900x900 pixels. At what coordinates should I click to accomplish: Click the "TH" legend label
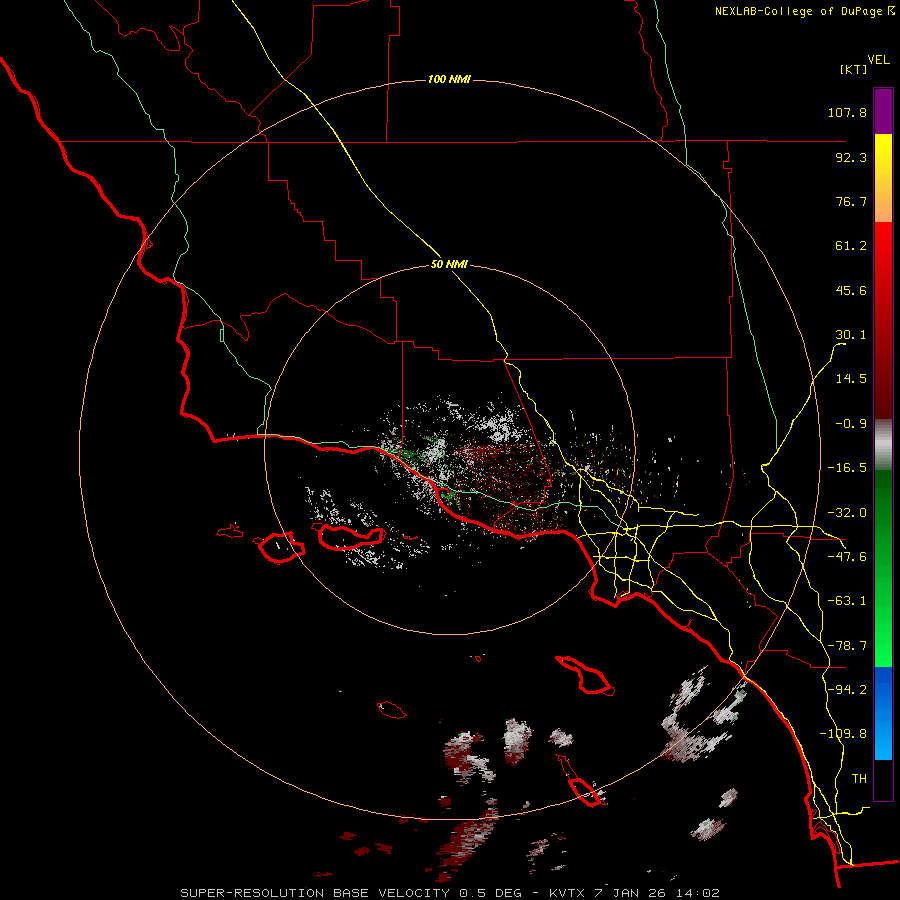pyautogui.click(x=859, y=779)
